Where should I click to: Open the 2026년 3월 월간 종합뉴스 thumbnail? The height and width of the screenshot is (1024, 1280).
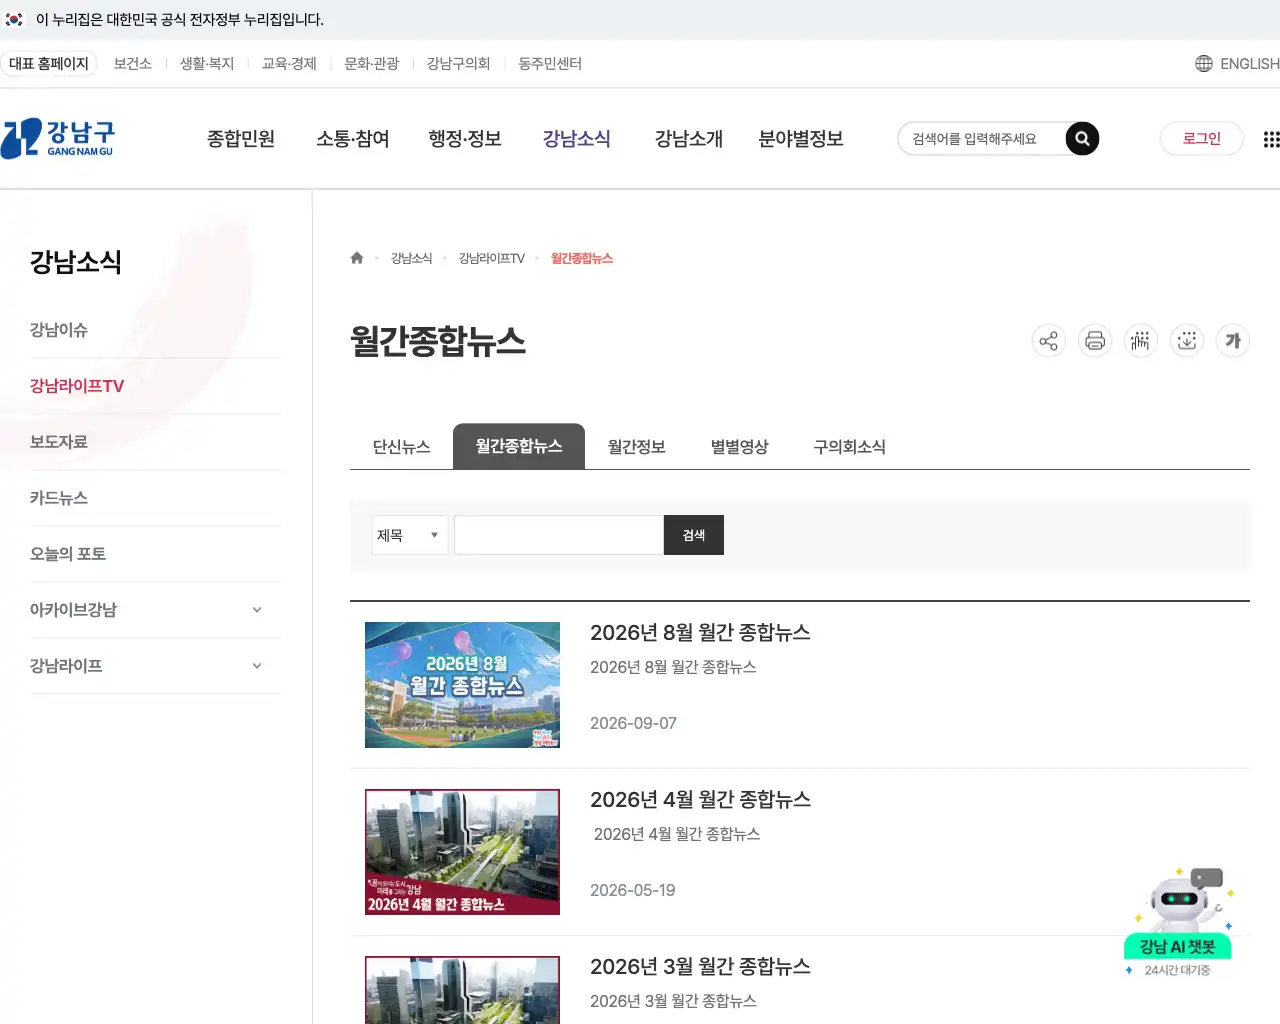[462, 990]
